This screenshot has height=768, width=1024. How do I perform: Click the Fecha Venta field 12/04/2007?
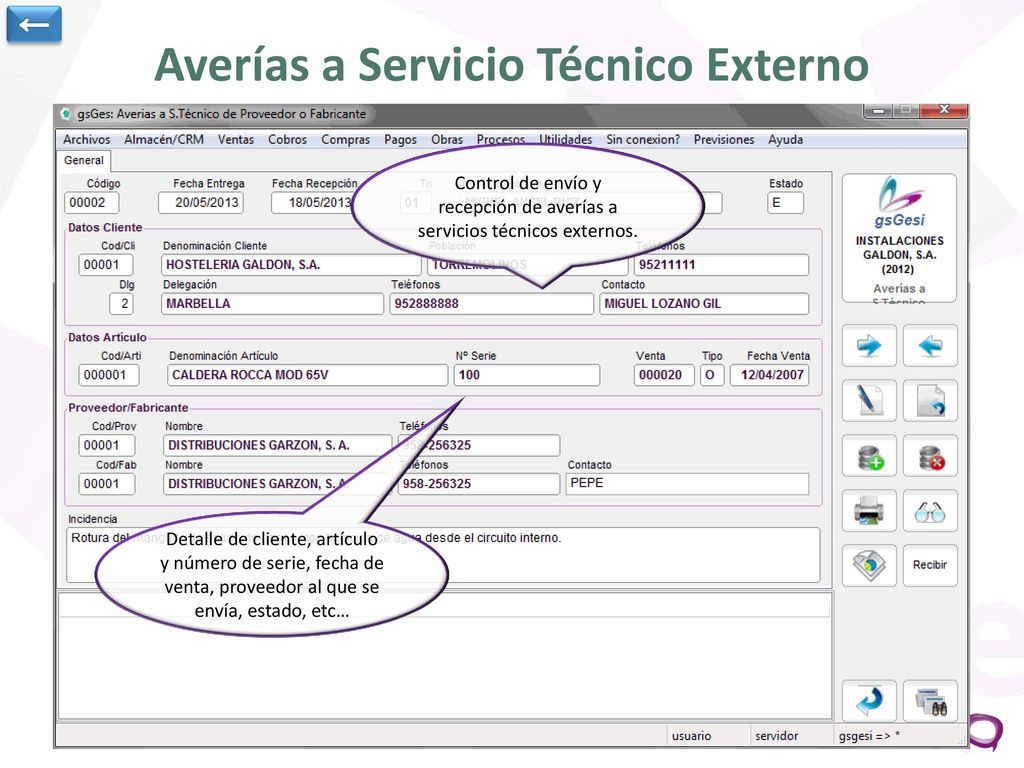(x=769, y=375)
